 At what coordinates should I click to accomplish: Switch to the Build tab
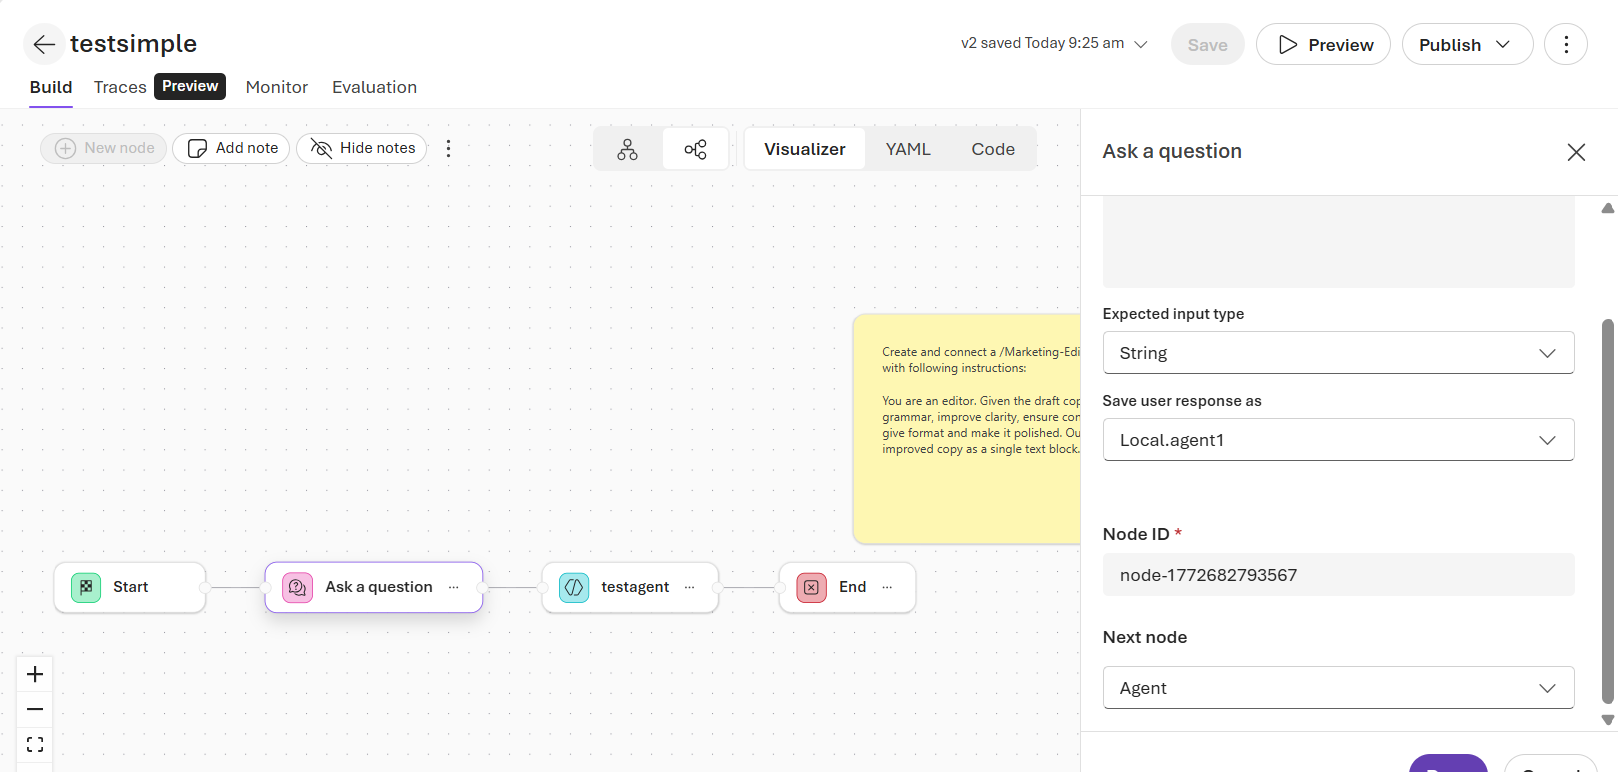coord(51,87)
